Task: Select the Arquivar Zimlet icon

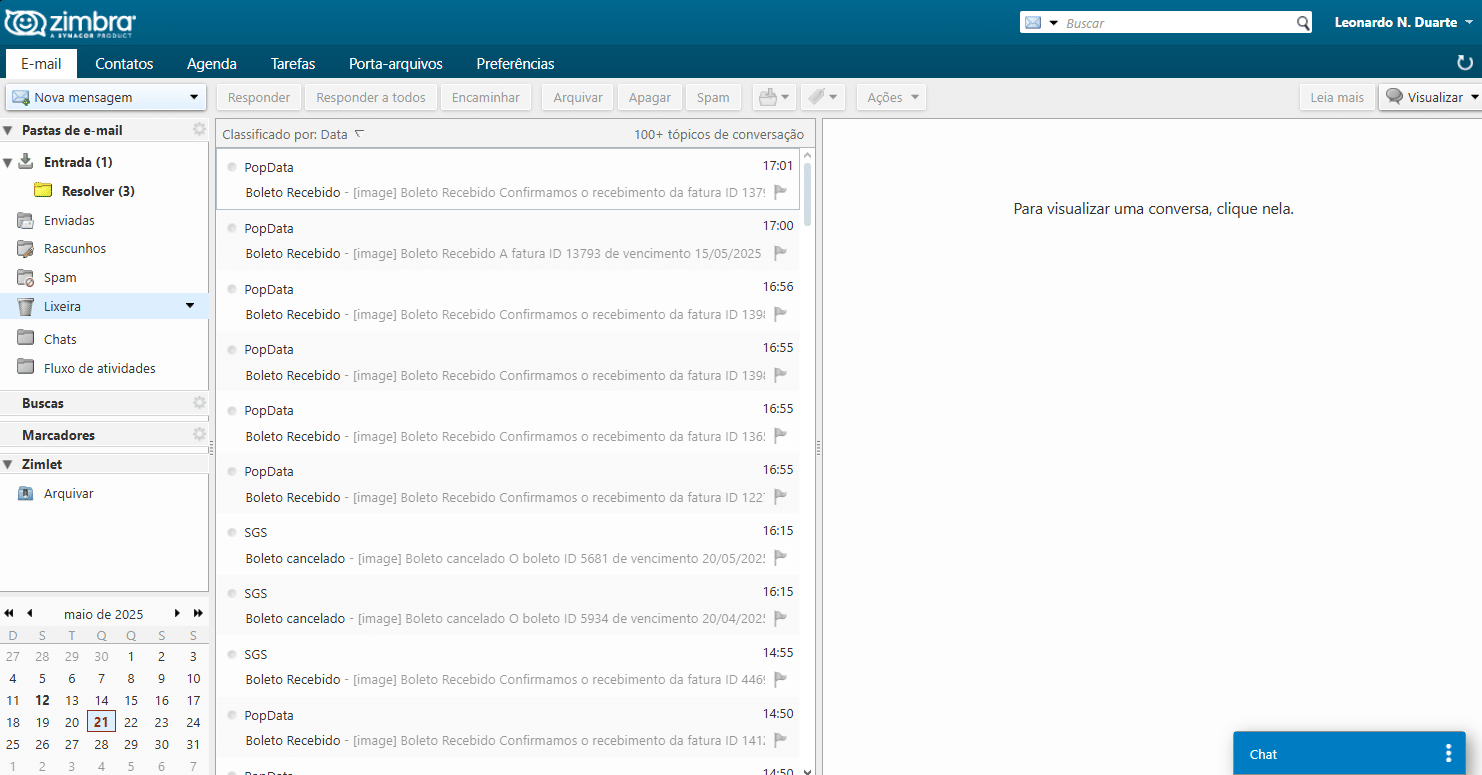Action: 25,493
